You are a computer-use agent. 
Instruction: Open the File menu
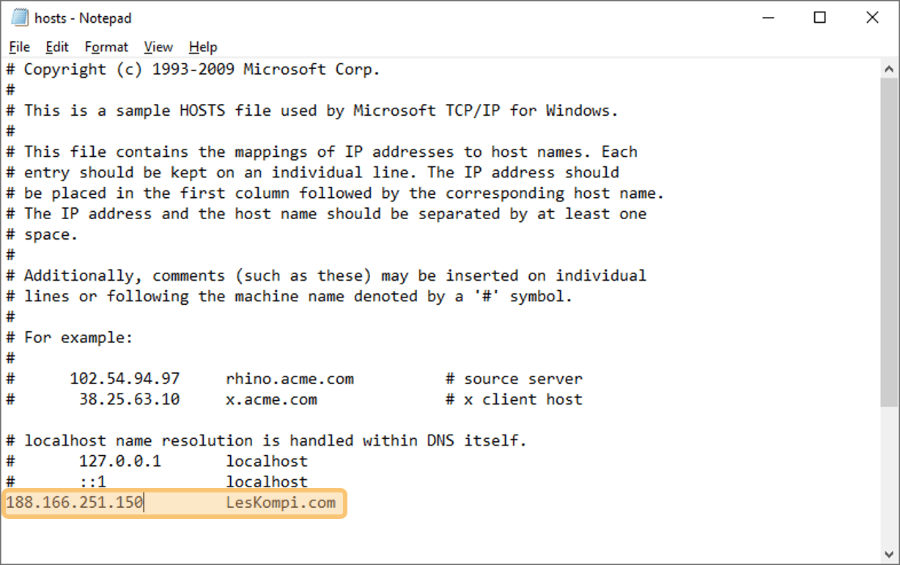tap(20, 47)
